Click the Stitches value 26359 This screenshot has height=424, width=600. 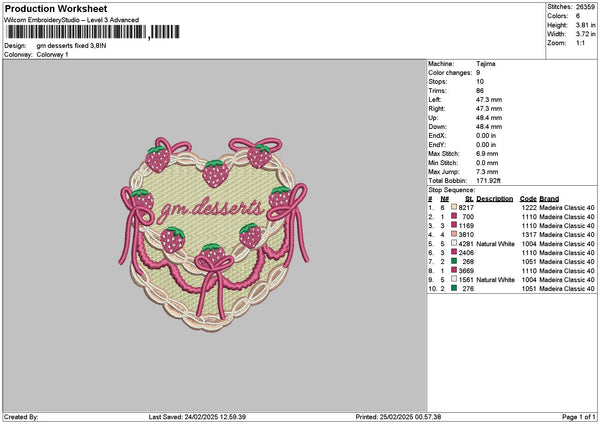point(585,7)
